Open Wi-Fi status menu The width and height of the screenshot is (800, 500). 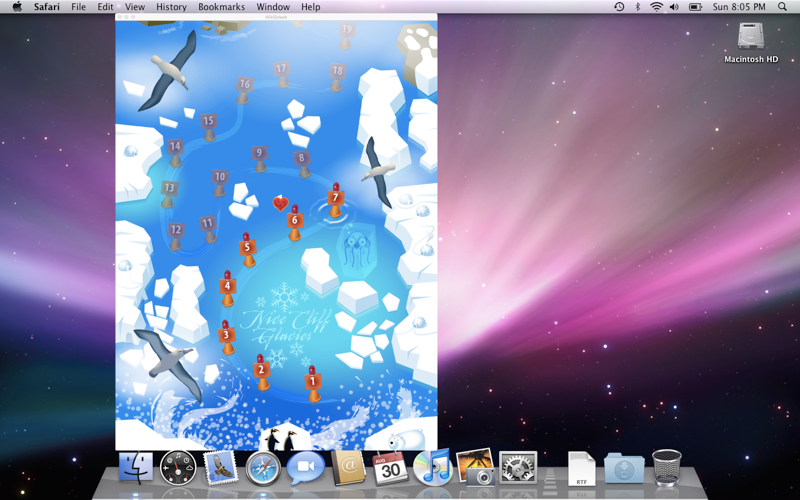coord(656,7)
